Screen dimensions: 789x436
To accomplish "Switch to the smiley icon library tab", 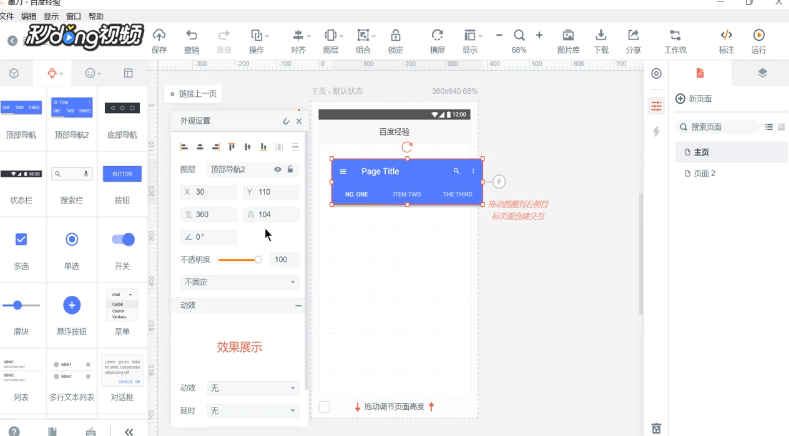I will (90, 74).
